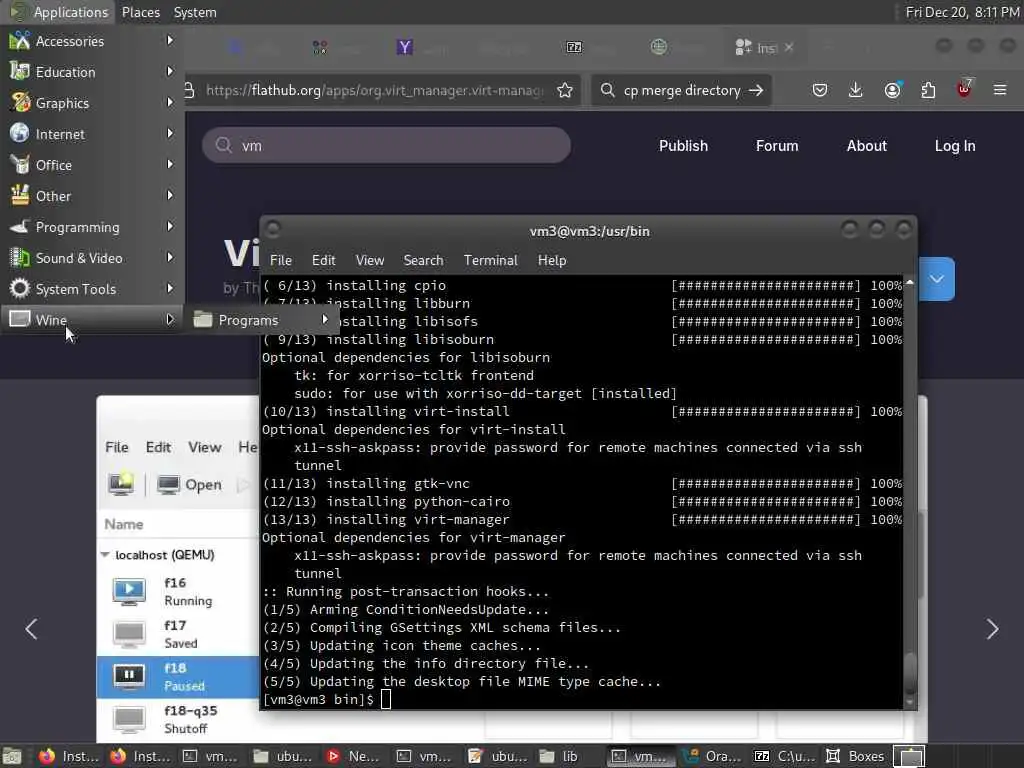Open the Wine Programs submenu
The height and width of the screenshot is (768, 1024).
pyautogui.click(x=261, y=320)
